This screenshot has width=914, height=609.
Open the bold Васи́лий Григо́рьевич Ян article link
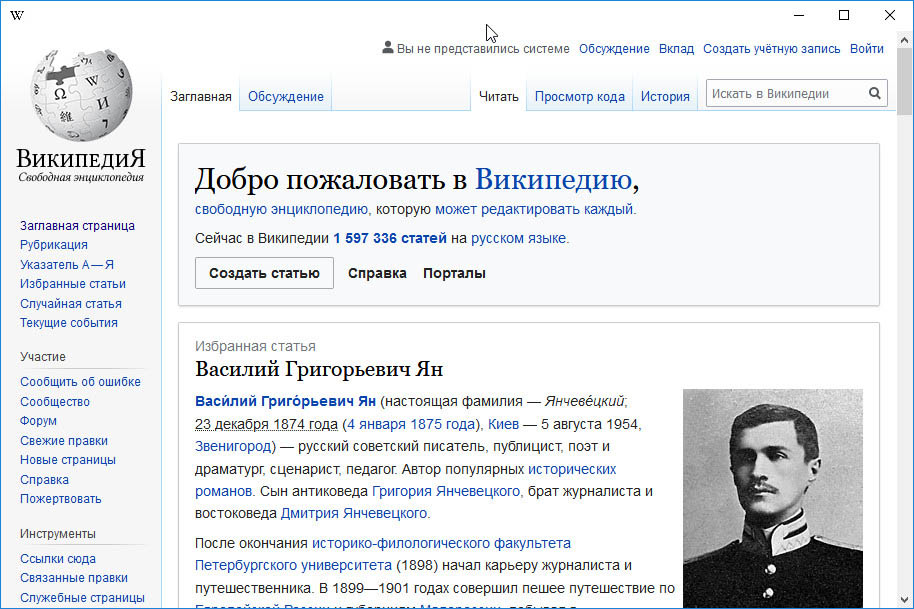coord(286,401)
